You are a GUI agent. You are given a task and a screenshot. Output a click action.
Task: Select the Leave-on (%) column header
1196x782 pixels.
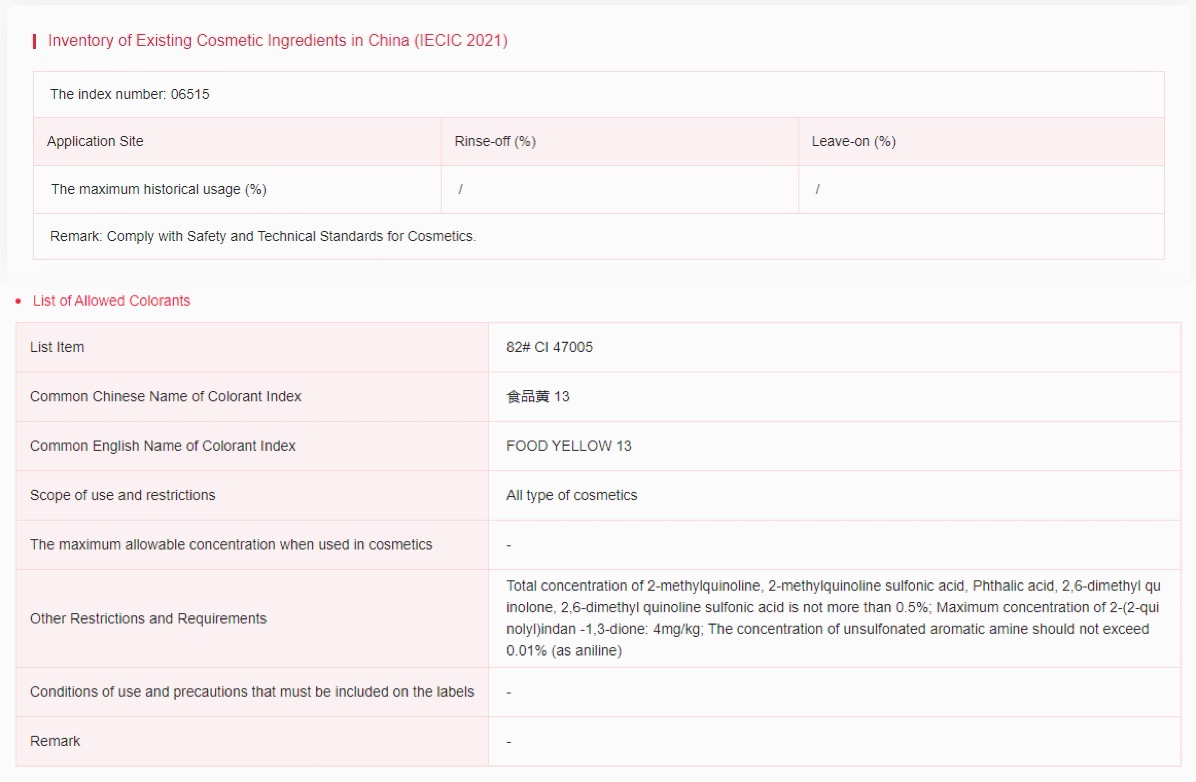(853, 142)
